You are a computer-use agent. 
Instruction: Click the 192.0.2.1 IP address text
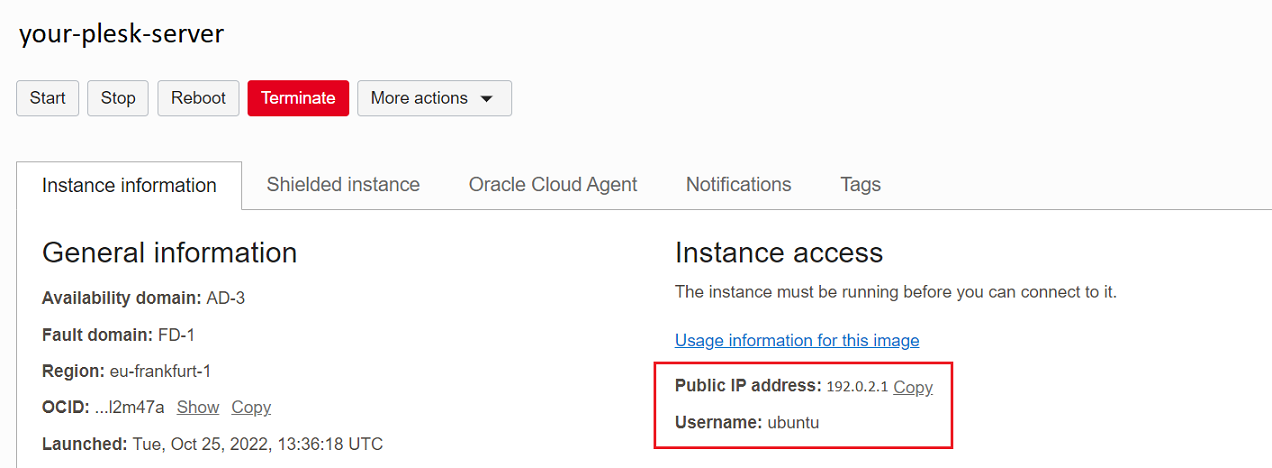click(856, 387)
